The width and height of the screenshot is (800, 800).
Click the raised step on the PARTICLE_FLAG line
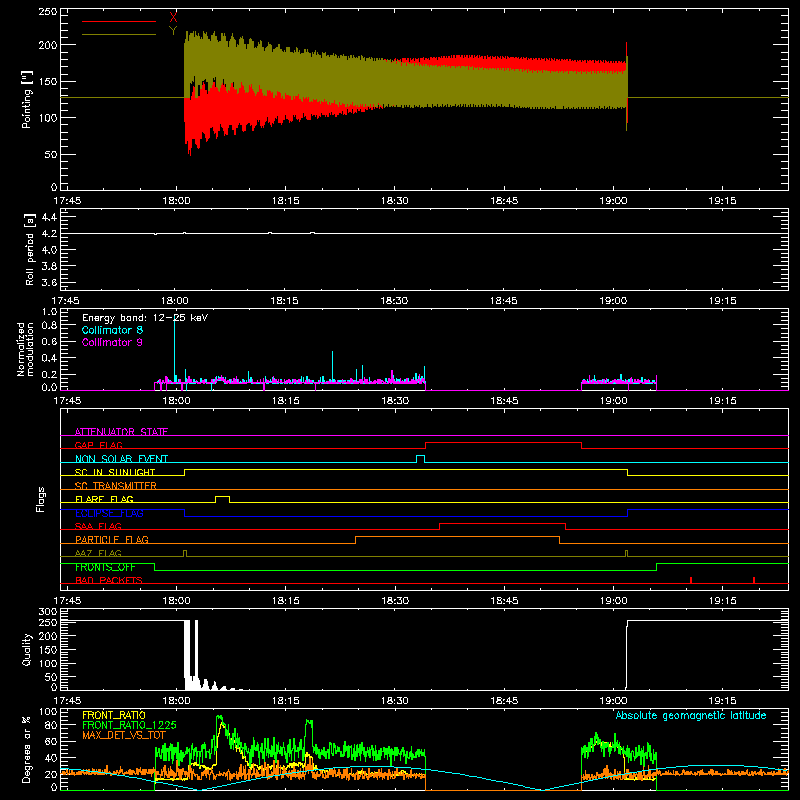(x=458, y=537)
